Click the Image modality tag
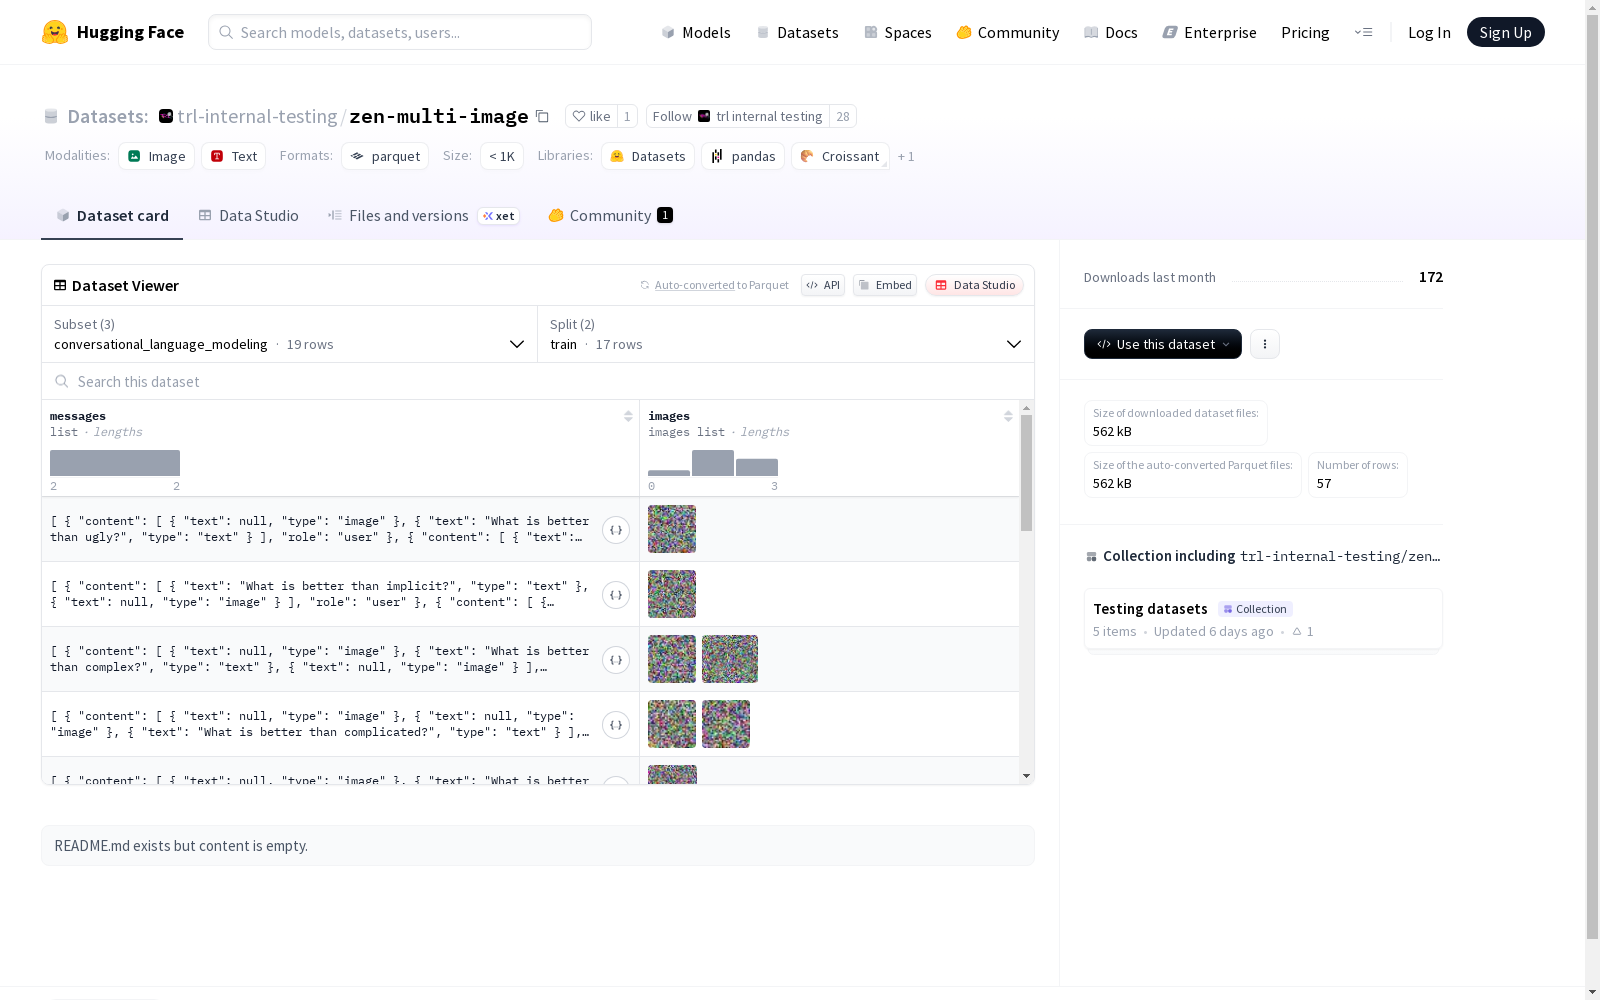 (156, 156)
